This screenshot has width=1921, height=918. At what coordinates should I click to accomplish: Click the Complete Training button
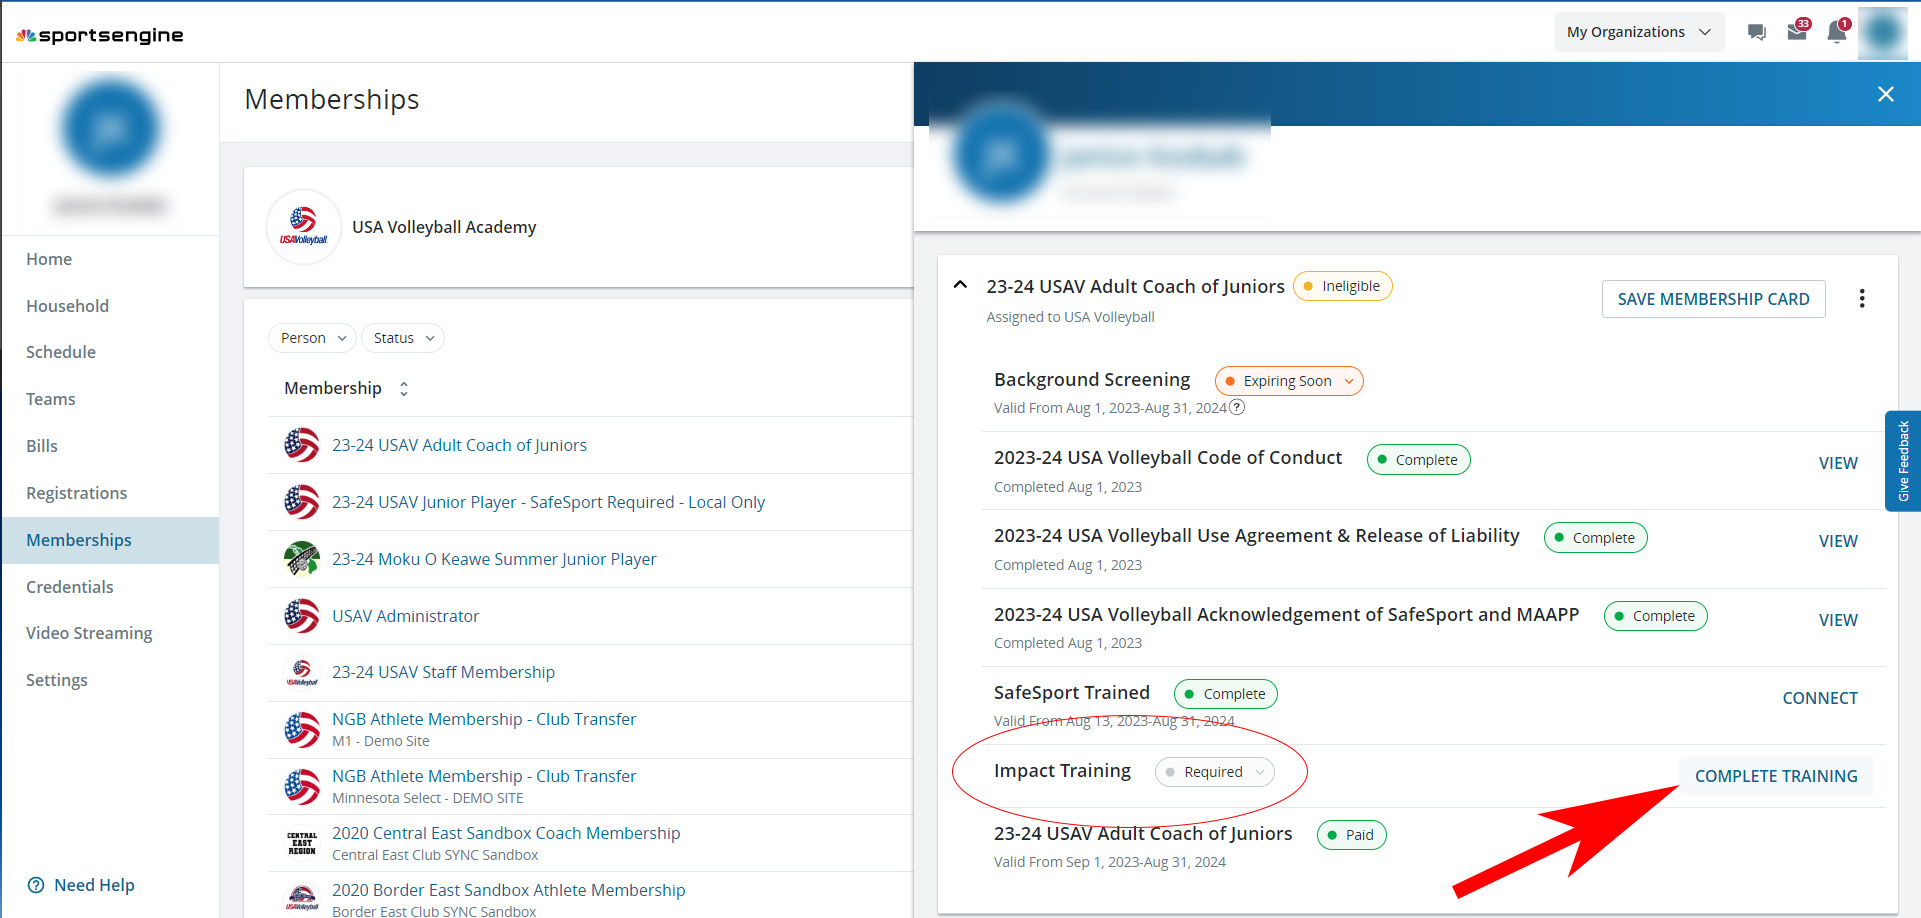[1776, 776]
